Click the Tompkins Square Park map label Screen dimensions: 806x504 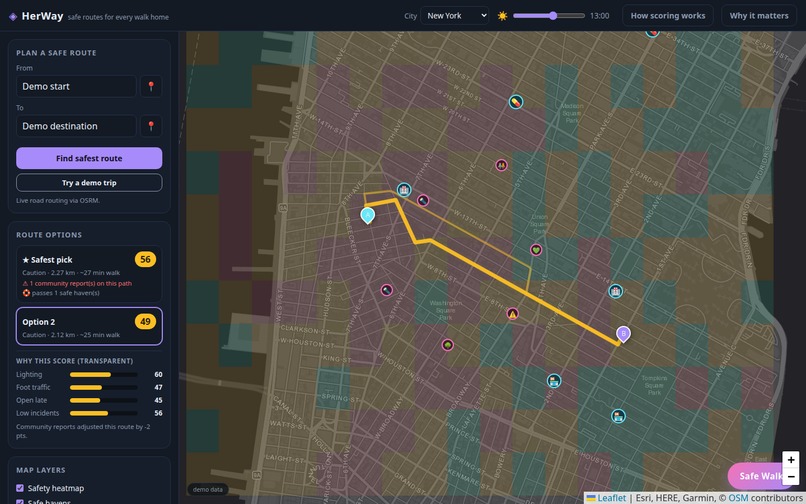click(654, 385)
